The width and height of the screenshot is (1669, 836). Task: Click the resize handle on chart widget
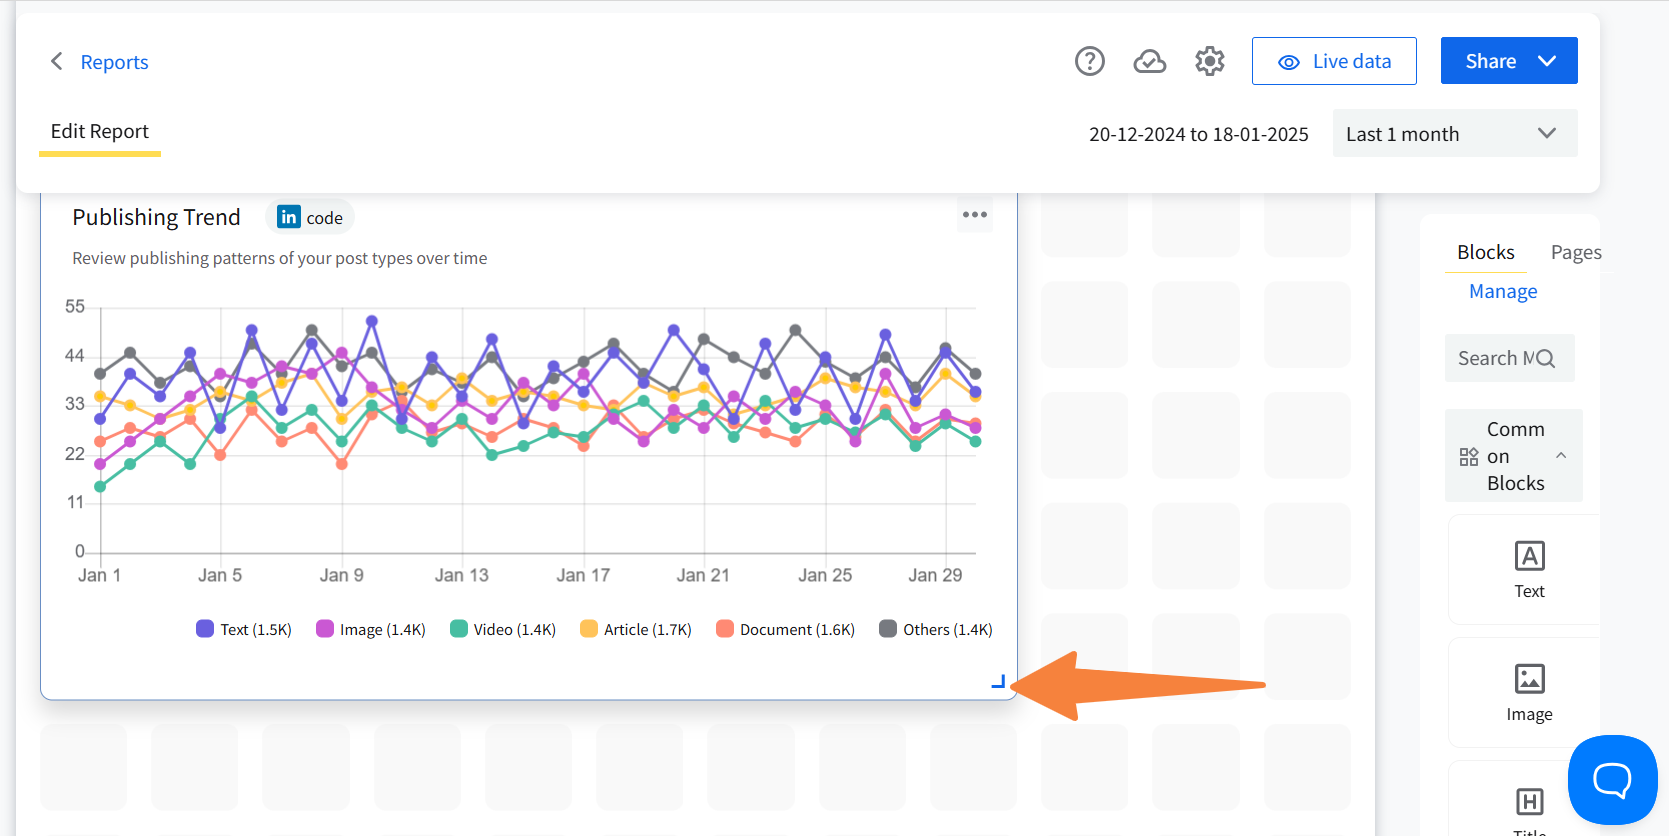click(x=998, y=681)
